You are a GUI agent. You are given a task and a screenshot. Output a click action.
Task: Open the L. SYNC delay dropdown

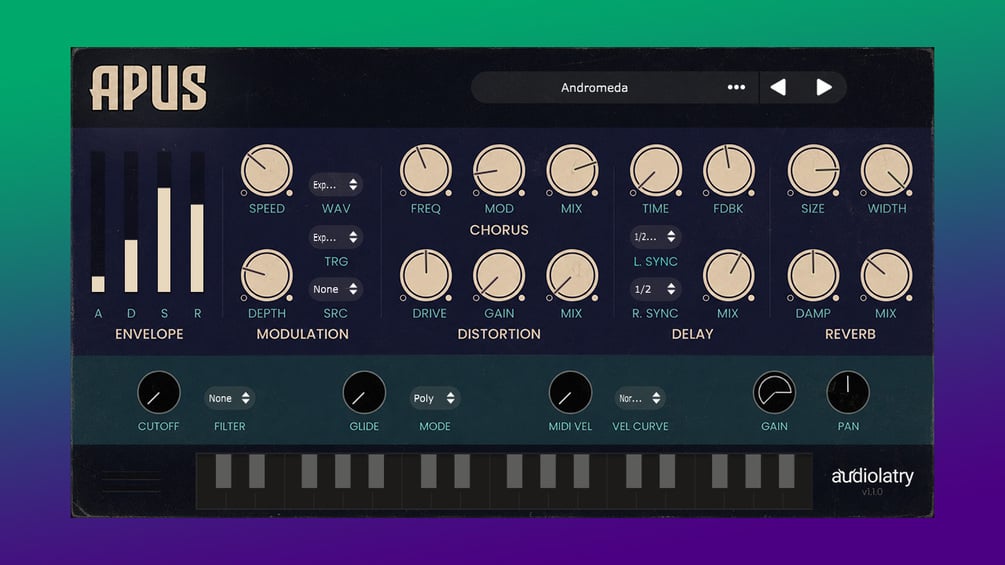(x=654, y=236)
